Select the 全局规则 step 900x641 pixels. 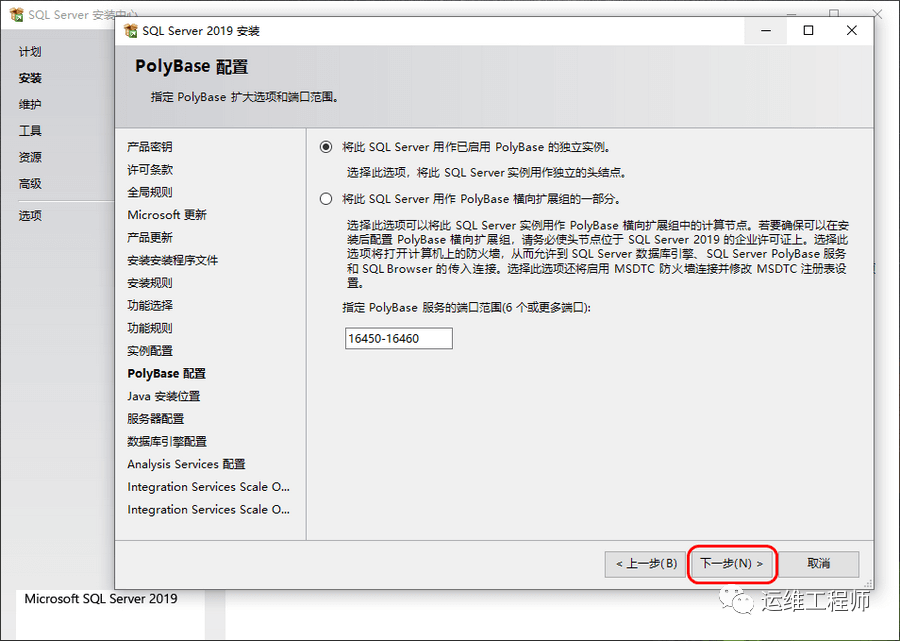(x=150, y=192)
